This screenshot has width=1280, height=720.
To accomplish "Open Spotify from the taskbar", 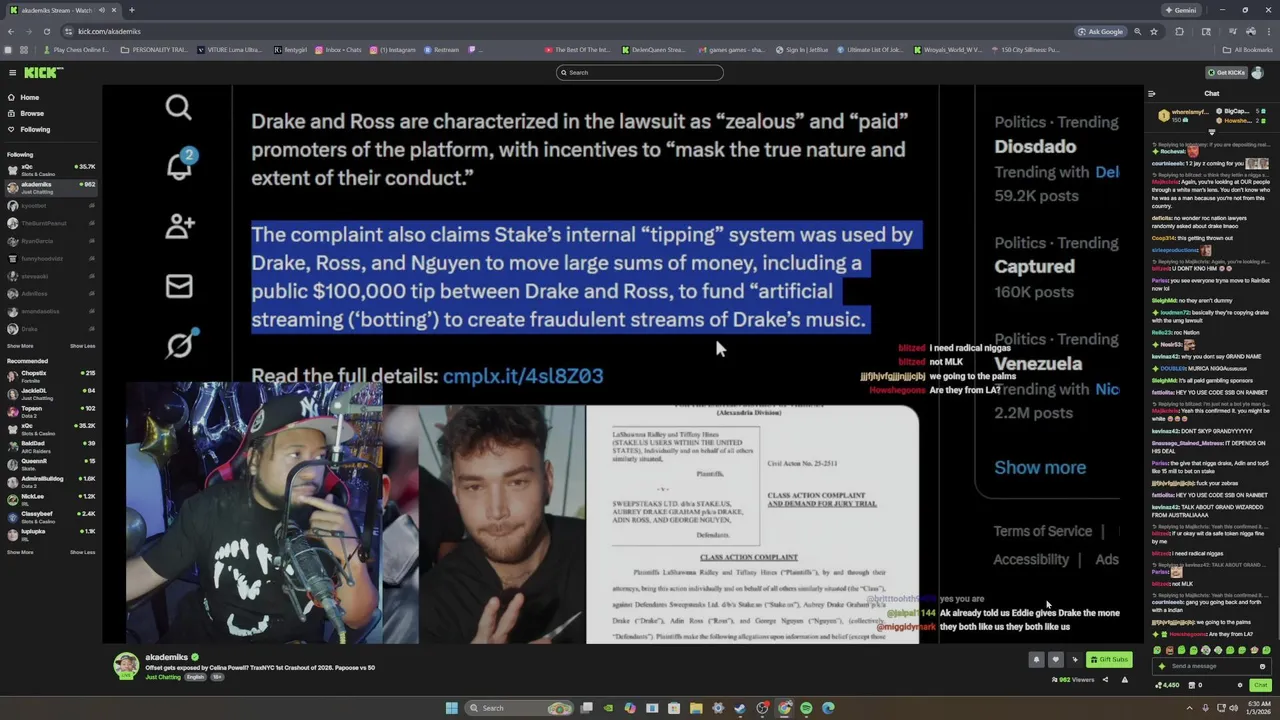I will pyautogui.click(x=806, y=708).
